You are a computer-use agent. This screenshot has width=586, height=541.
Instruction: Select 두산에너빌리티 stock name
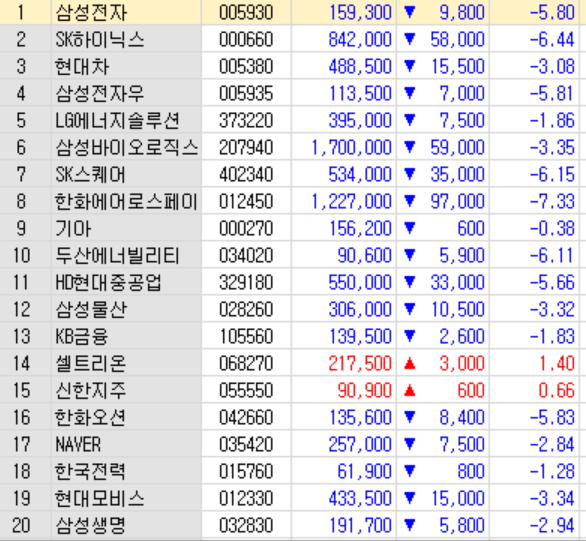tap(117, 256)
